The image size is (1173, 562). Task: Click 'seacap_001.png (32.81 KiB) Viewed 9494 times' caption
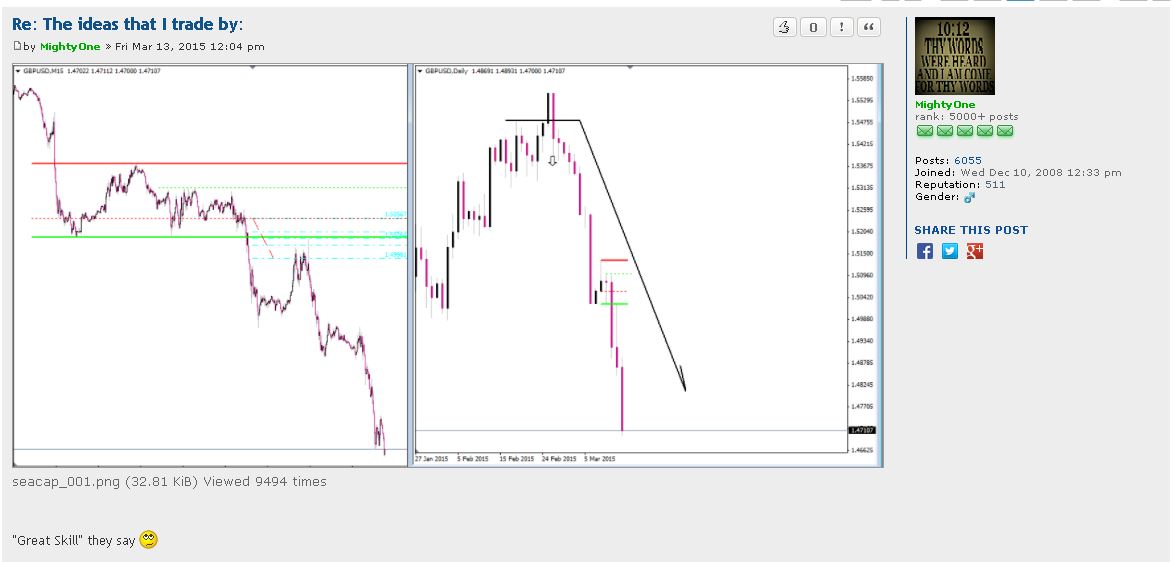(169, 481)
